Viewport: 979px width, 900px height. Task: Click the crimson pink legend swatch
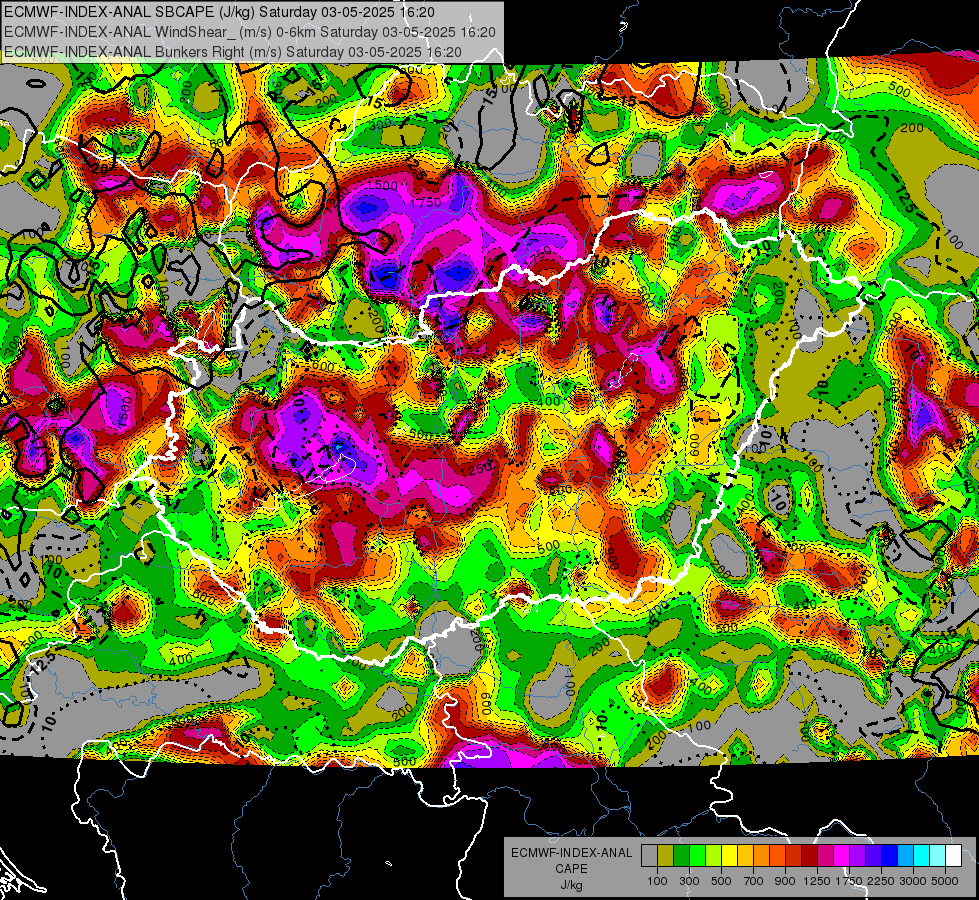tap(825, 856)
